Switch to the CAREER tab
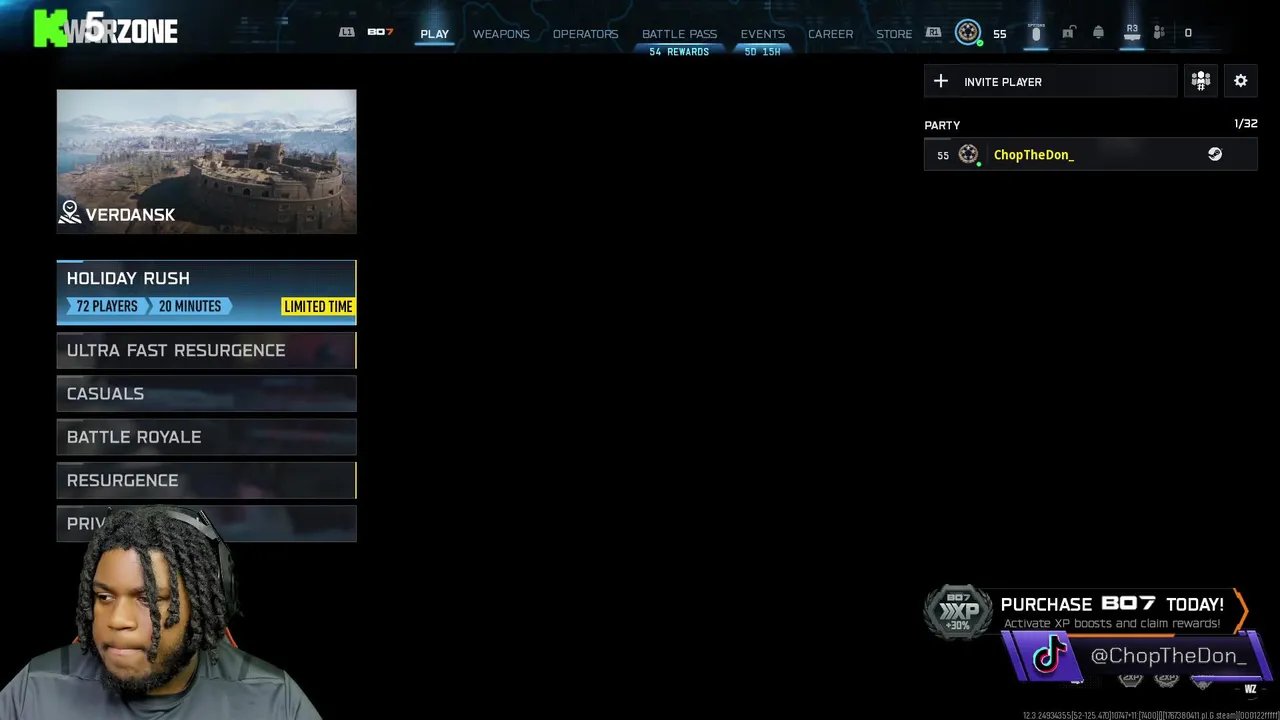This screenshot has width=1280, height=720. 830,34
